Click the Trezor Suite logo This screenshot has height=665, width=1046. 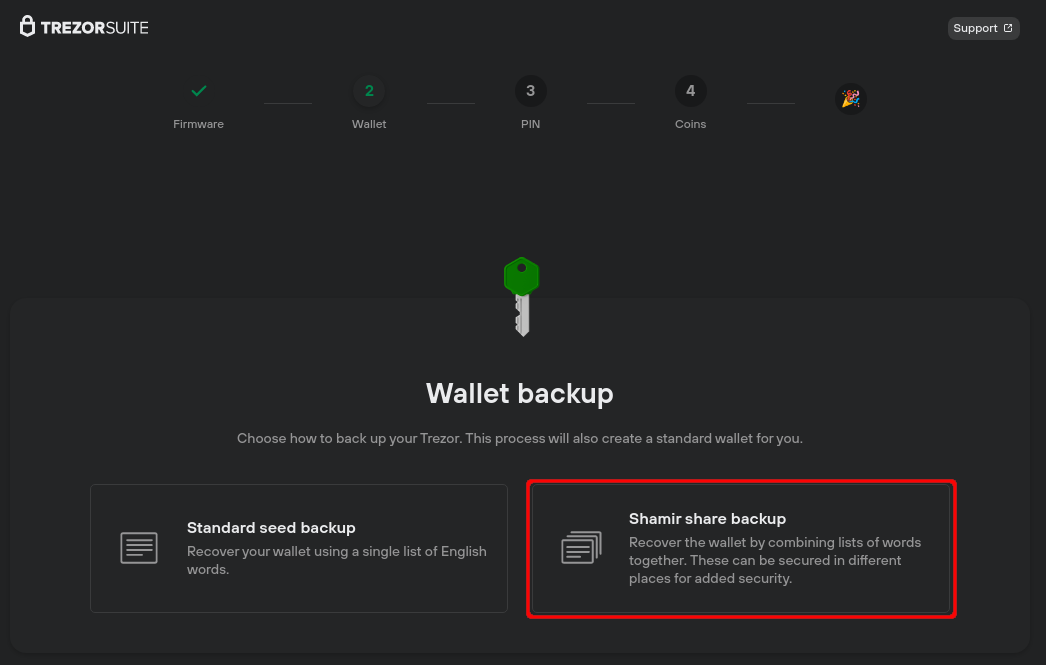(84, 27)
